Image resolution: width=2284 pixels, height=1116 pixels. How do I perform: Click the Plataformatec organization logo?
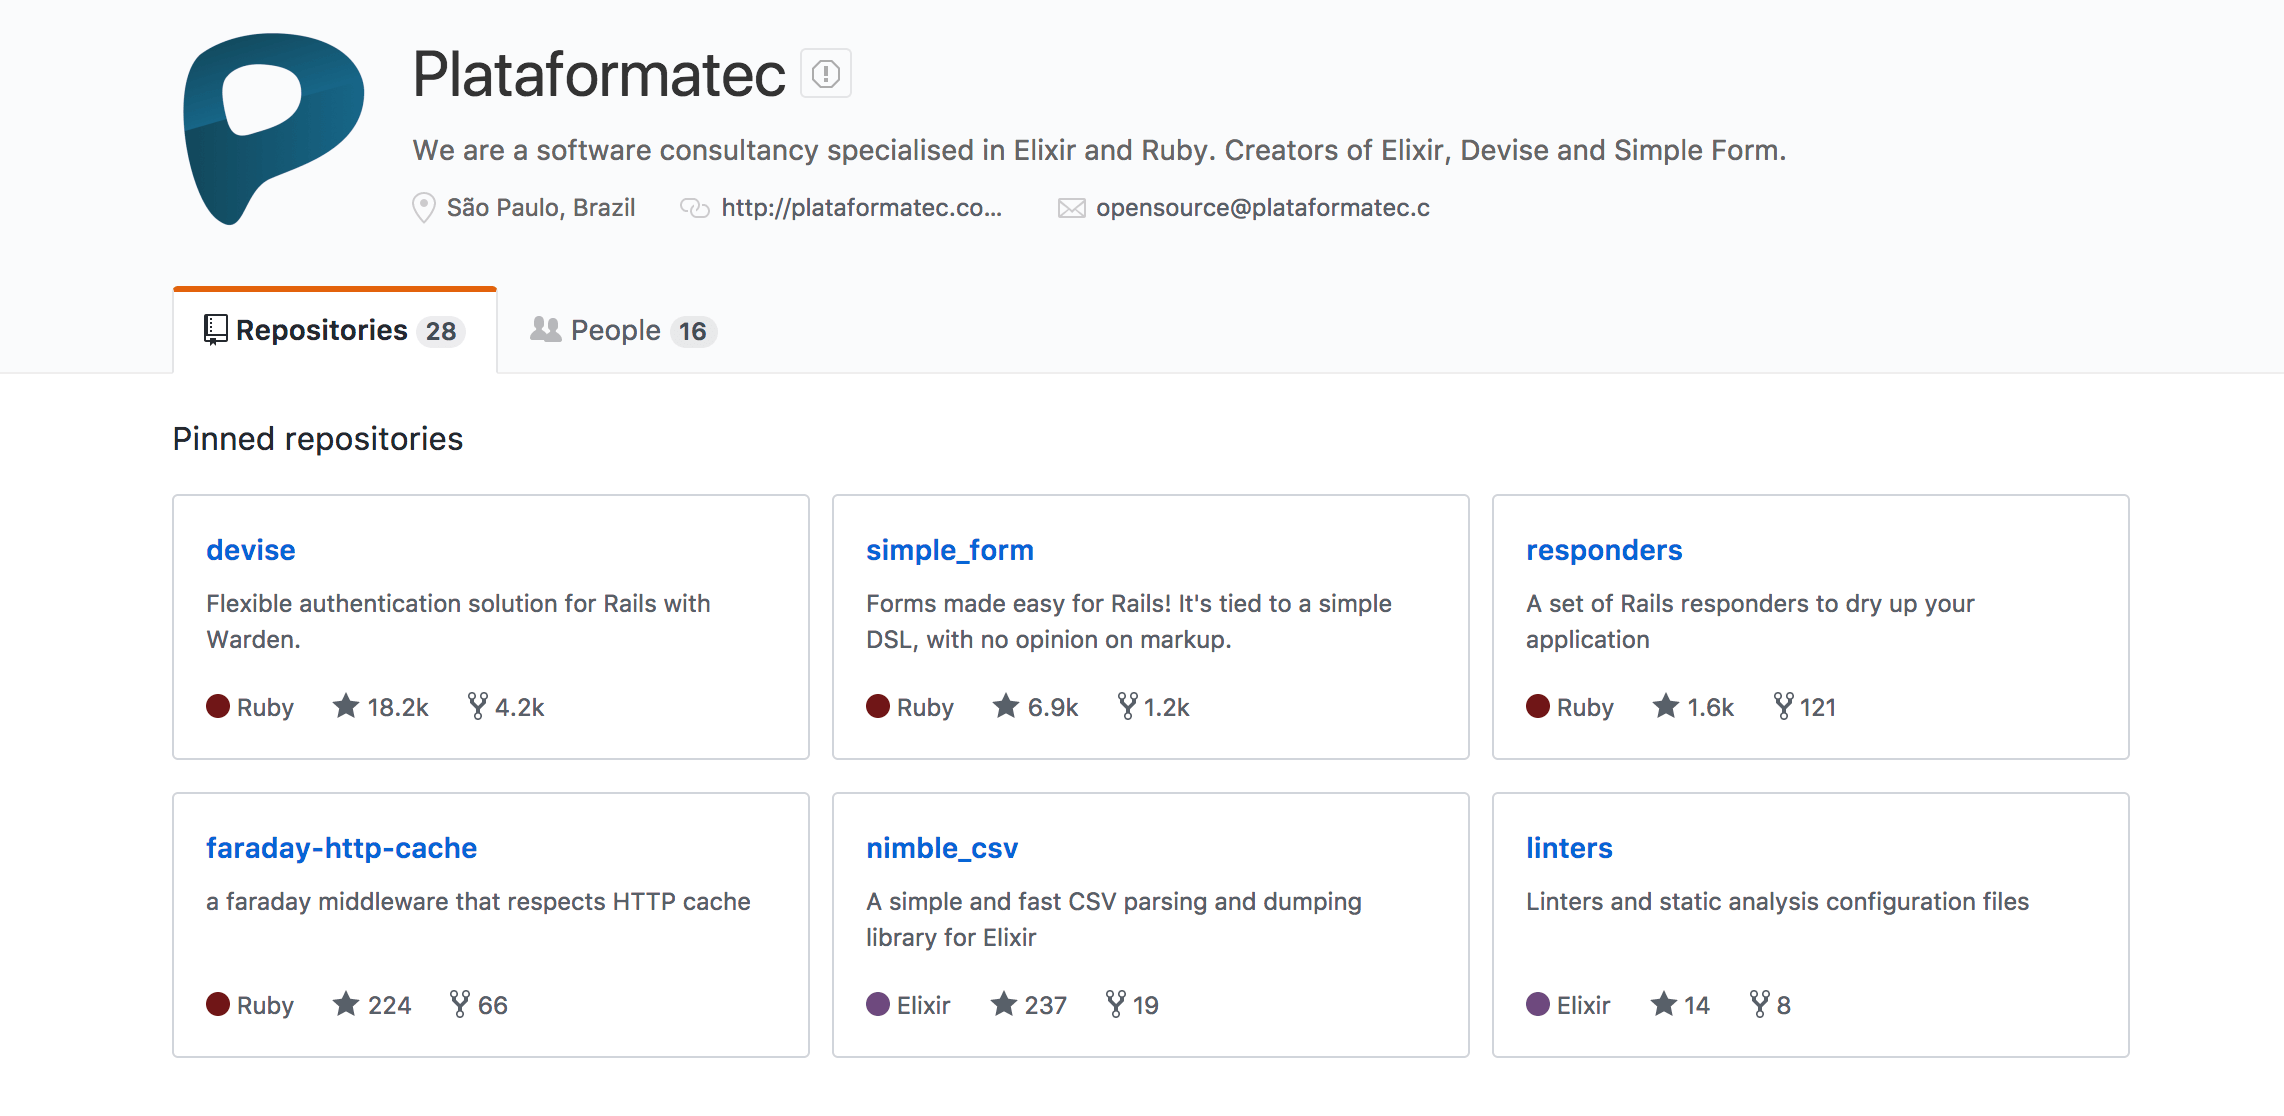pos(273,129)
